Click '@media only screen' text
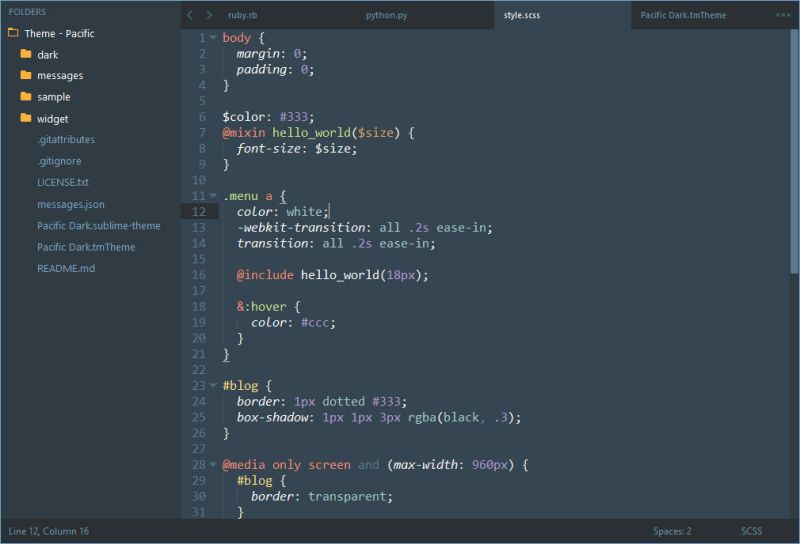This screenshot has width=800, height=544. point(286,464)
